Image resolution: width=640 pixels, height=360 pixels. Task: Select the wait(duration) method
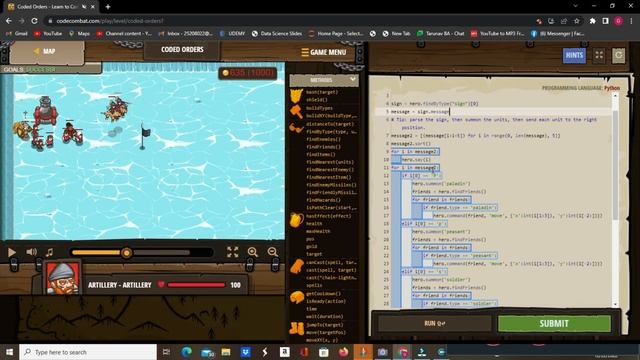coord(324,316)
